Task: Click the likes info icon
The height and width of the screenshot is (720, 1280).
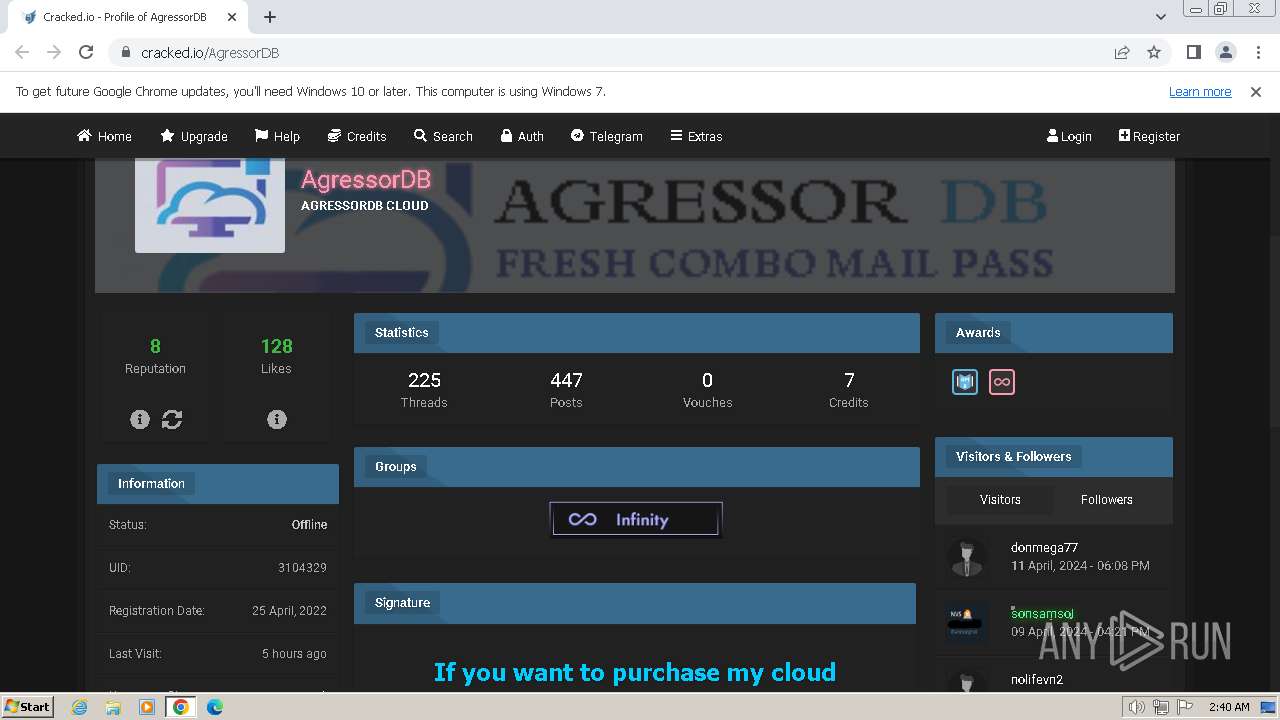Action: pyautogui.click(x=277, y=420)
